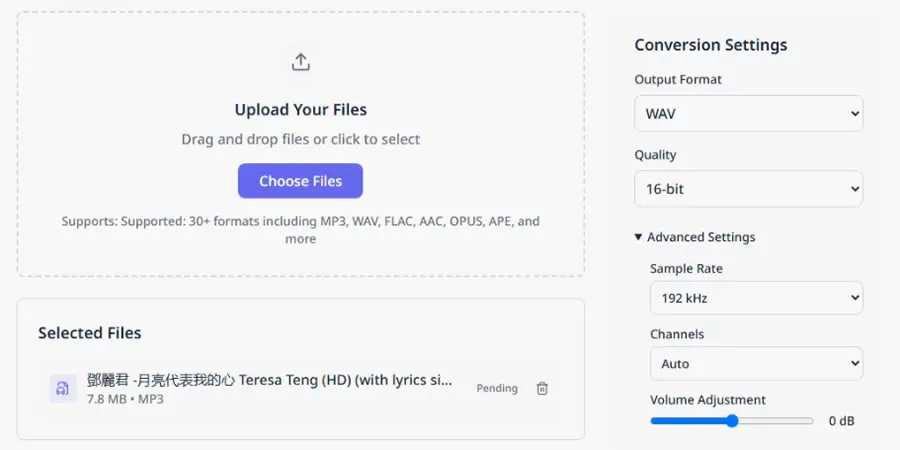The height and width of the screenshot is (450, 900).
Task: Click the 7.8 MB MP3 file info
Action: pyautogui.click(x=125, y=399)
